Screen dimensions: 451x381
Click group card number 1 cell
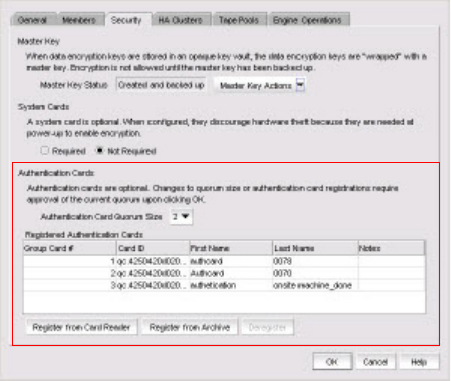70,261
